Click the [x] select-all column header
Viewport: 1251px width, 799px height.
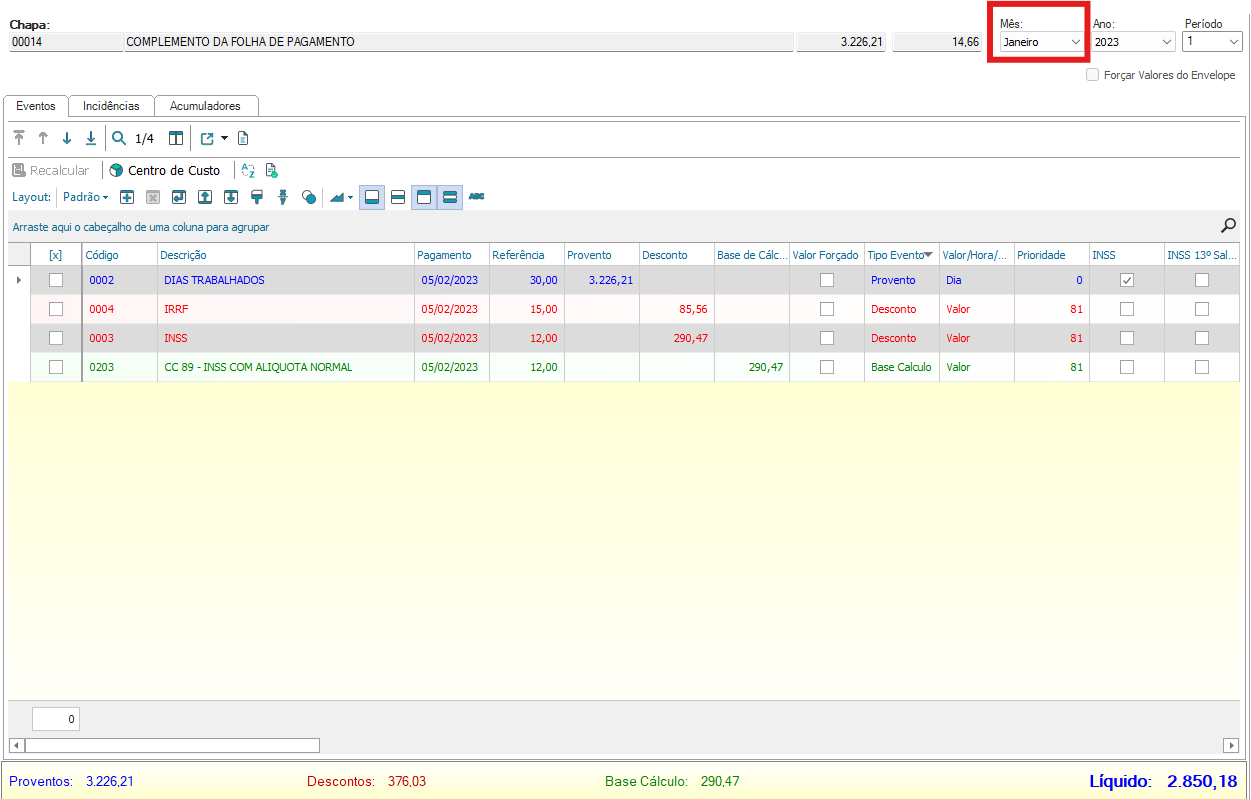click(56, 255)
